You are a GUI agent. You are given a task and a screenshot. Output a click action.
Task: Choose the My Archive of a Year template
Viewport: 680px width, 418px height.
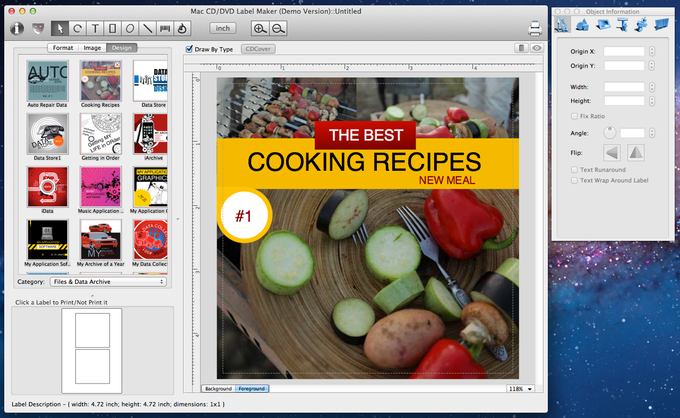[x=100, y=240]
